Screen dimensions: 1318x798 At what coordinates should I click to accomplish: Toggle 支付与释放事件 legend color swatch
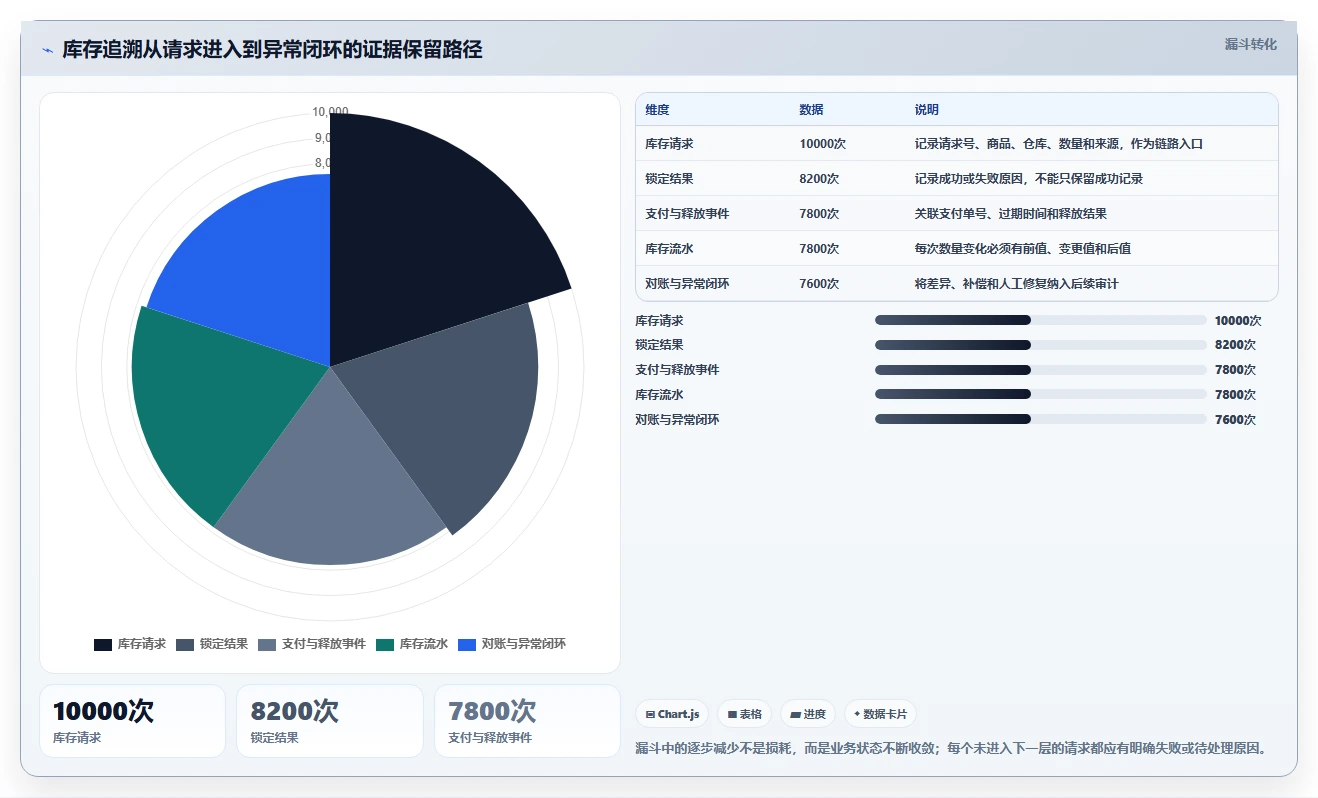tap(267, 644)
